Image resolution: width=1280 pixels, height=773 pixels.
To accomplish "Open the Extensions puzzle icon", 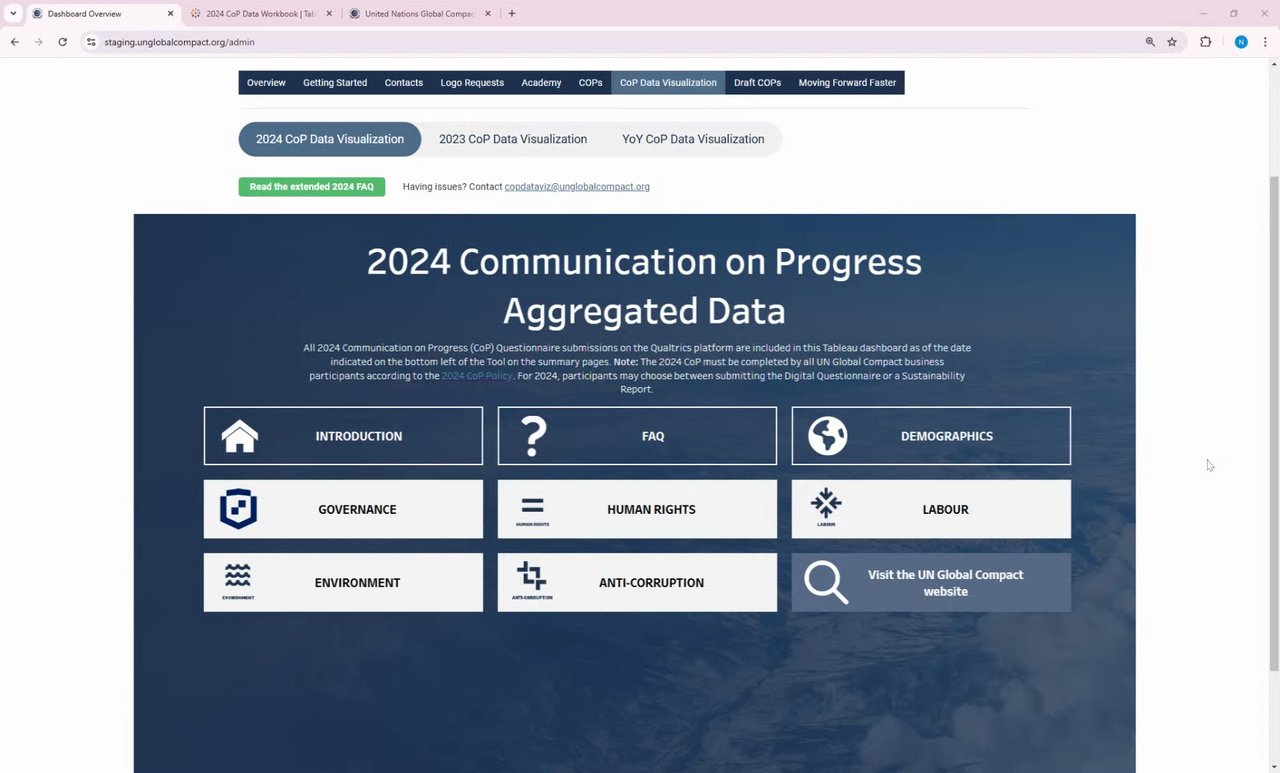I will click(1205, 42).
